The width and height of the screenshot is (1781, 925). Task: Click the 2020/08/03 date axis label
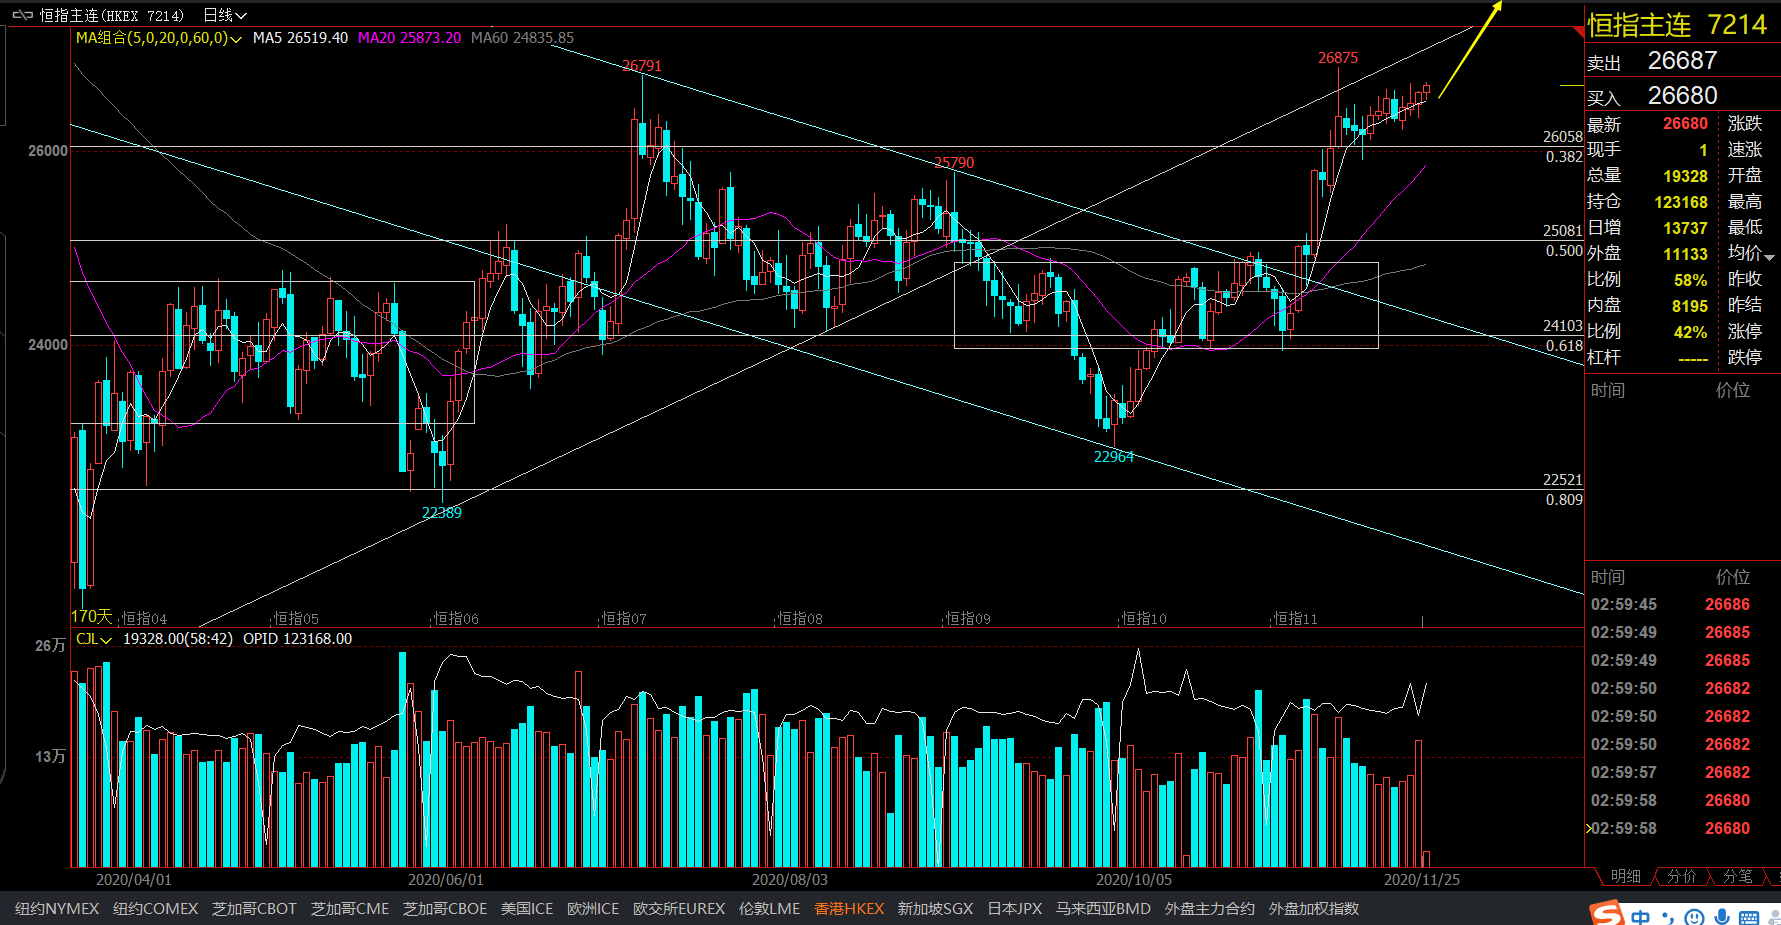(790, 880)
